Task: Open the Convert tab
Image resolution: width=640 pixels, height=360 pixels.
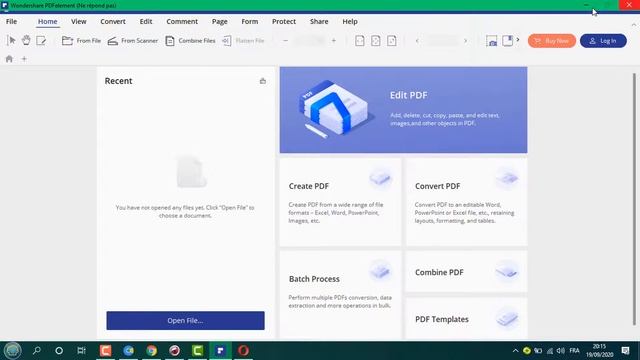Action: [113, 21]
